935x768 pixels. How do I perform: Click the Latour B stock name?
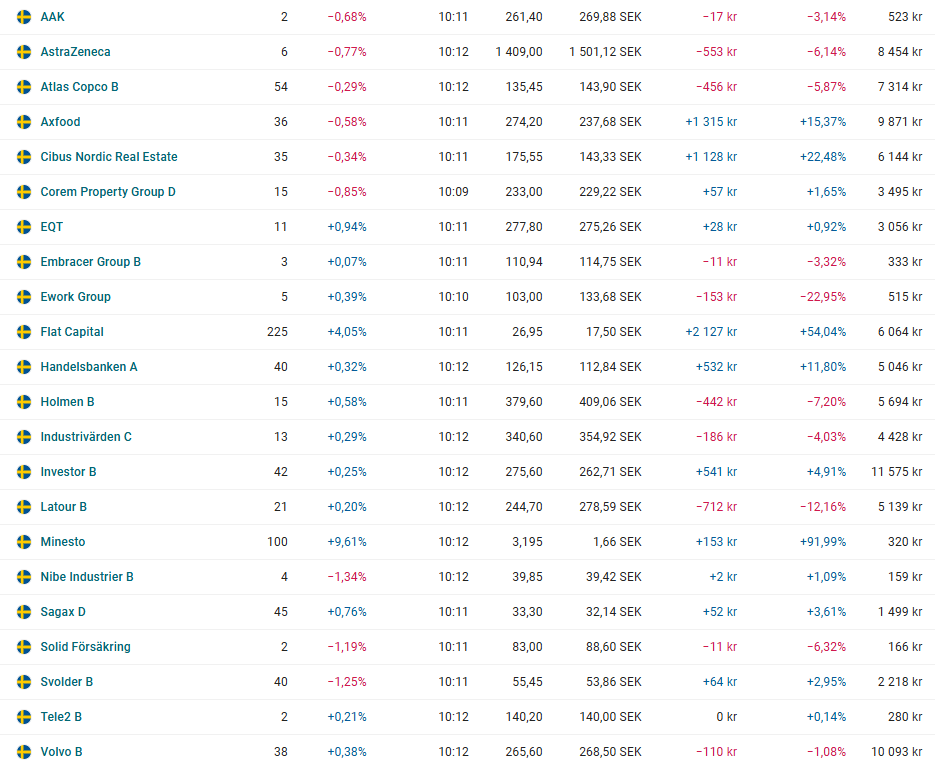(x=63, y=507)
